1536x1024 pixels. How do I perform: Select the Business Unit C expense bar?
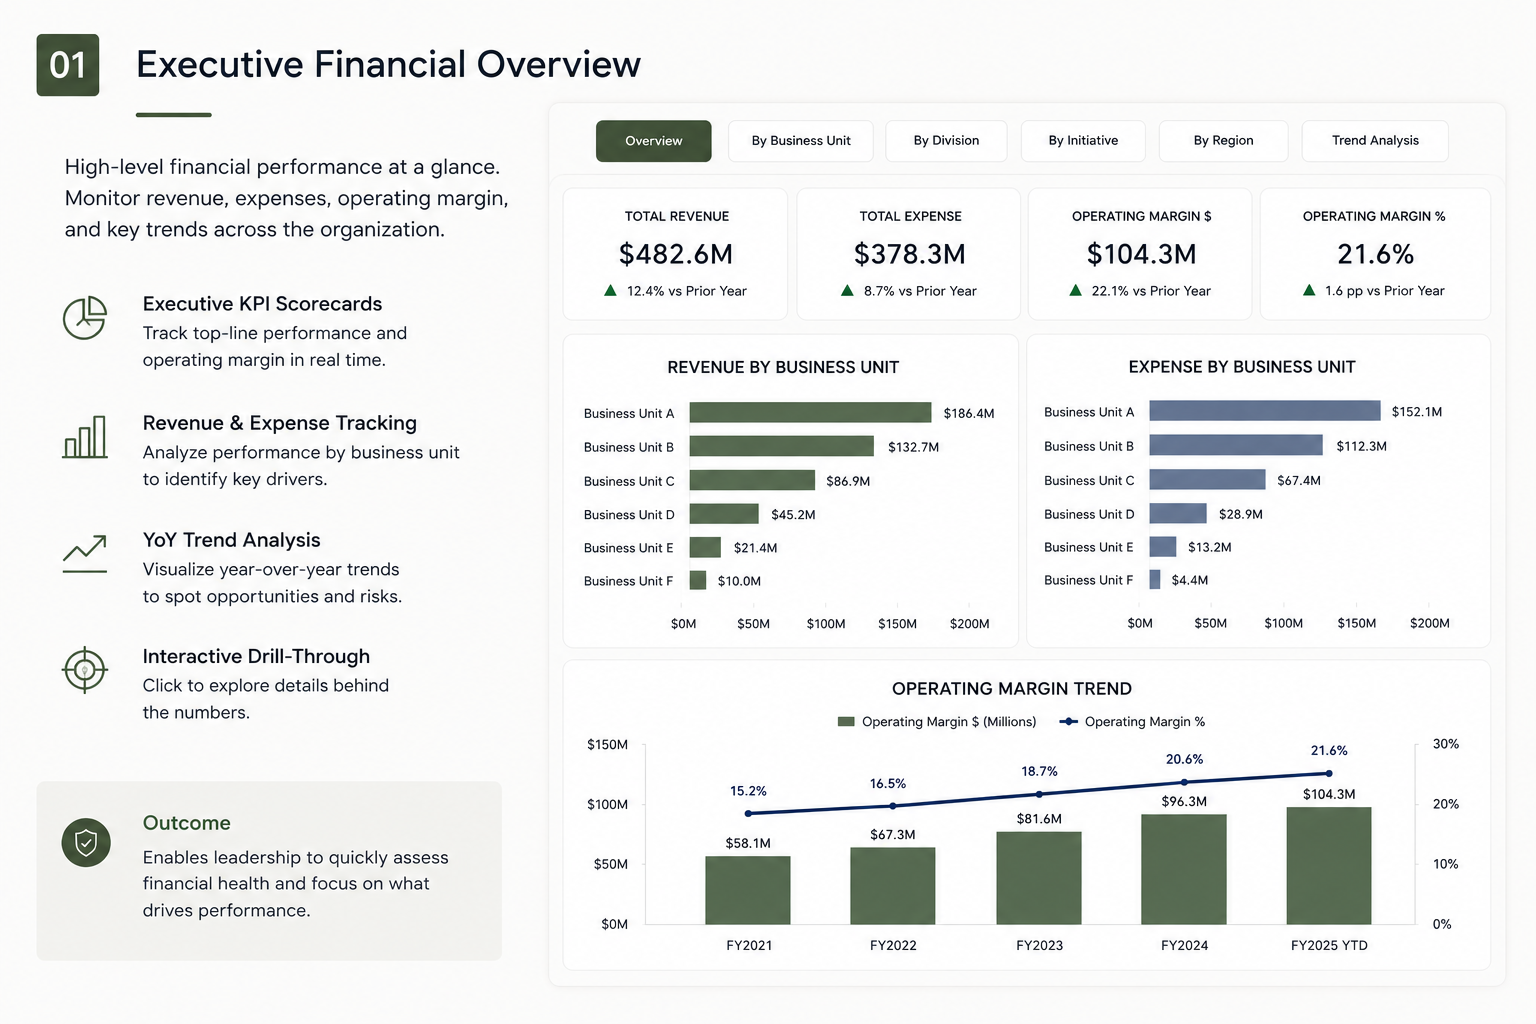[1208, 480]
